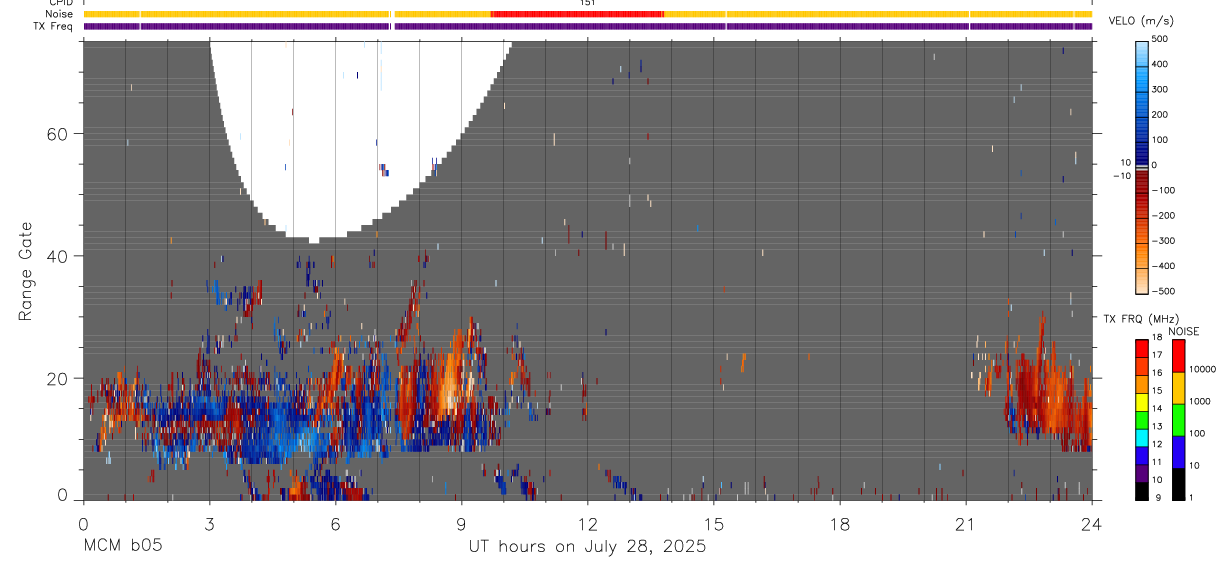Click the yellow 1000–10000 swatch in NOISE legend
Screen dimensions: 1228x567
point(1178,387)
